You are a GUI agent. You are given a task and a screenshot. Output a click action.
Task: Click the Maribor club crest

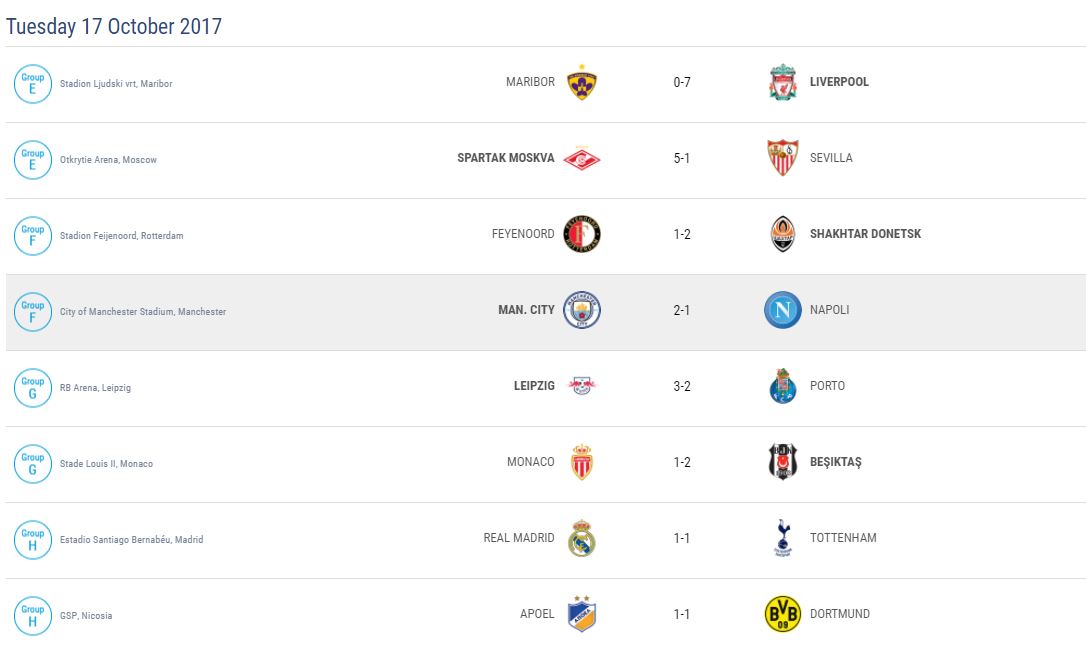581,83
